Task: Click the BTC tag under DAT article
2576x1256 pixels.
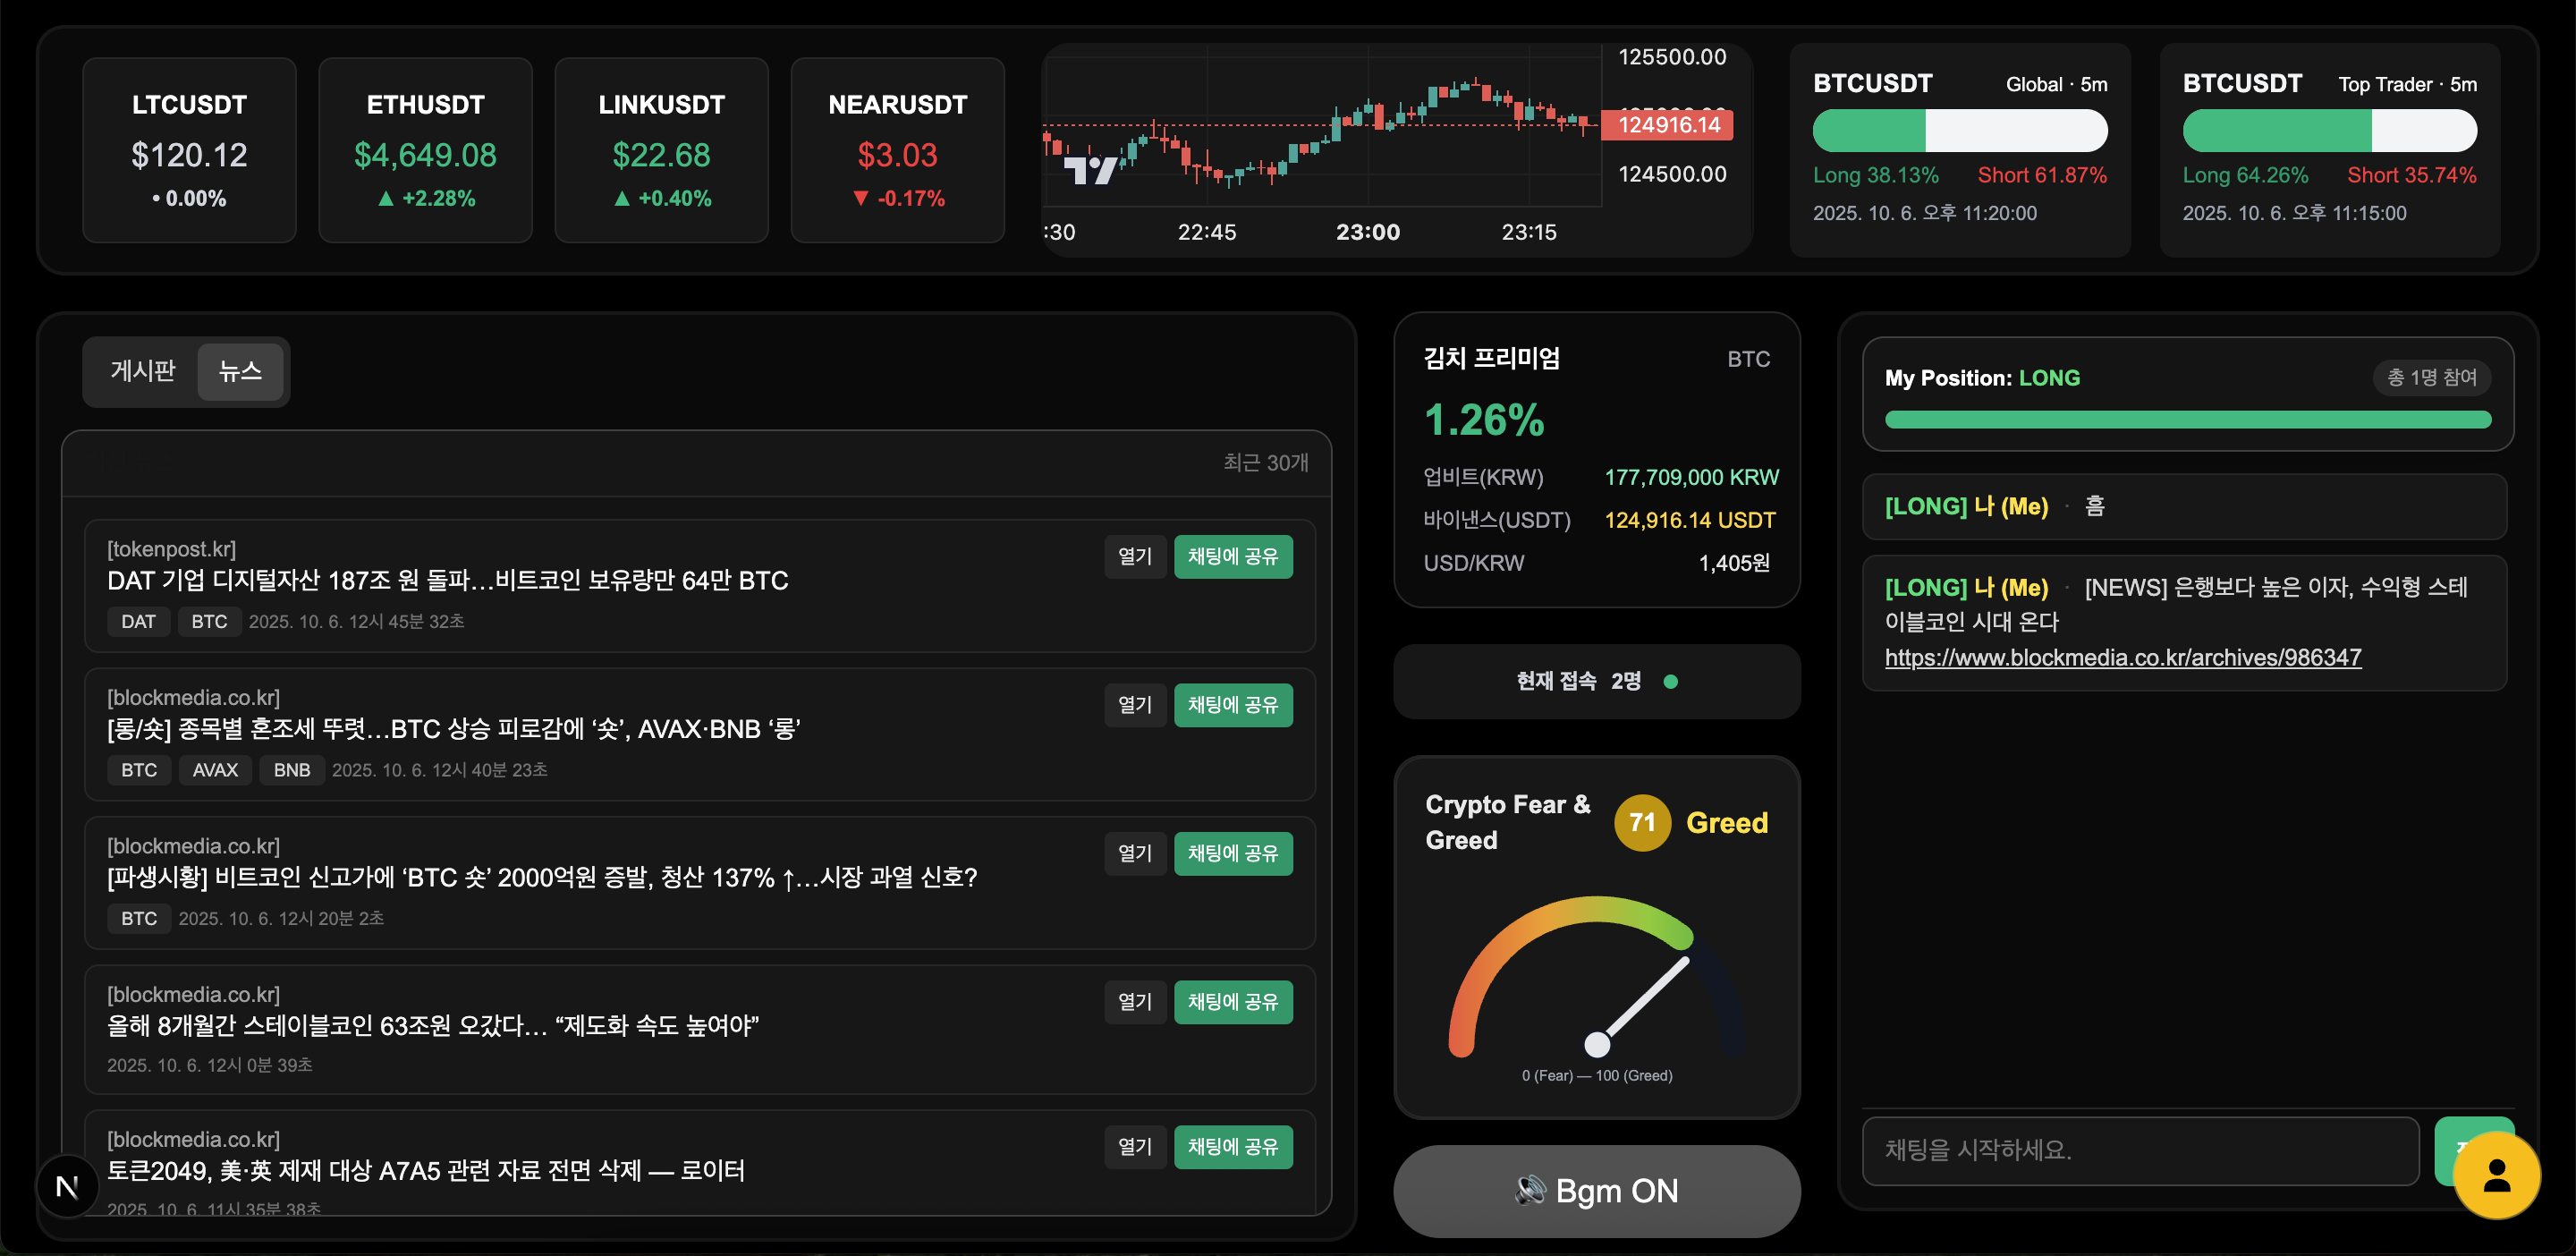Action: point(209,621)
